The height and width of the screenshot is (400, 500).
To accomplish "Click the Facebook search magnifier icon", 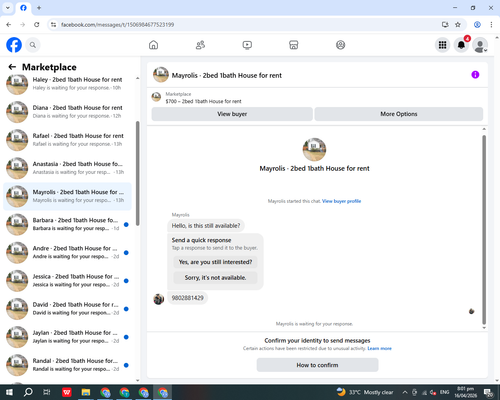I will click(33, 45).
